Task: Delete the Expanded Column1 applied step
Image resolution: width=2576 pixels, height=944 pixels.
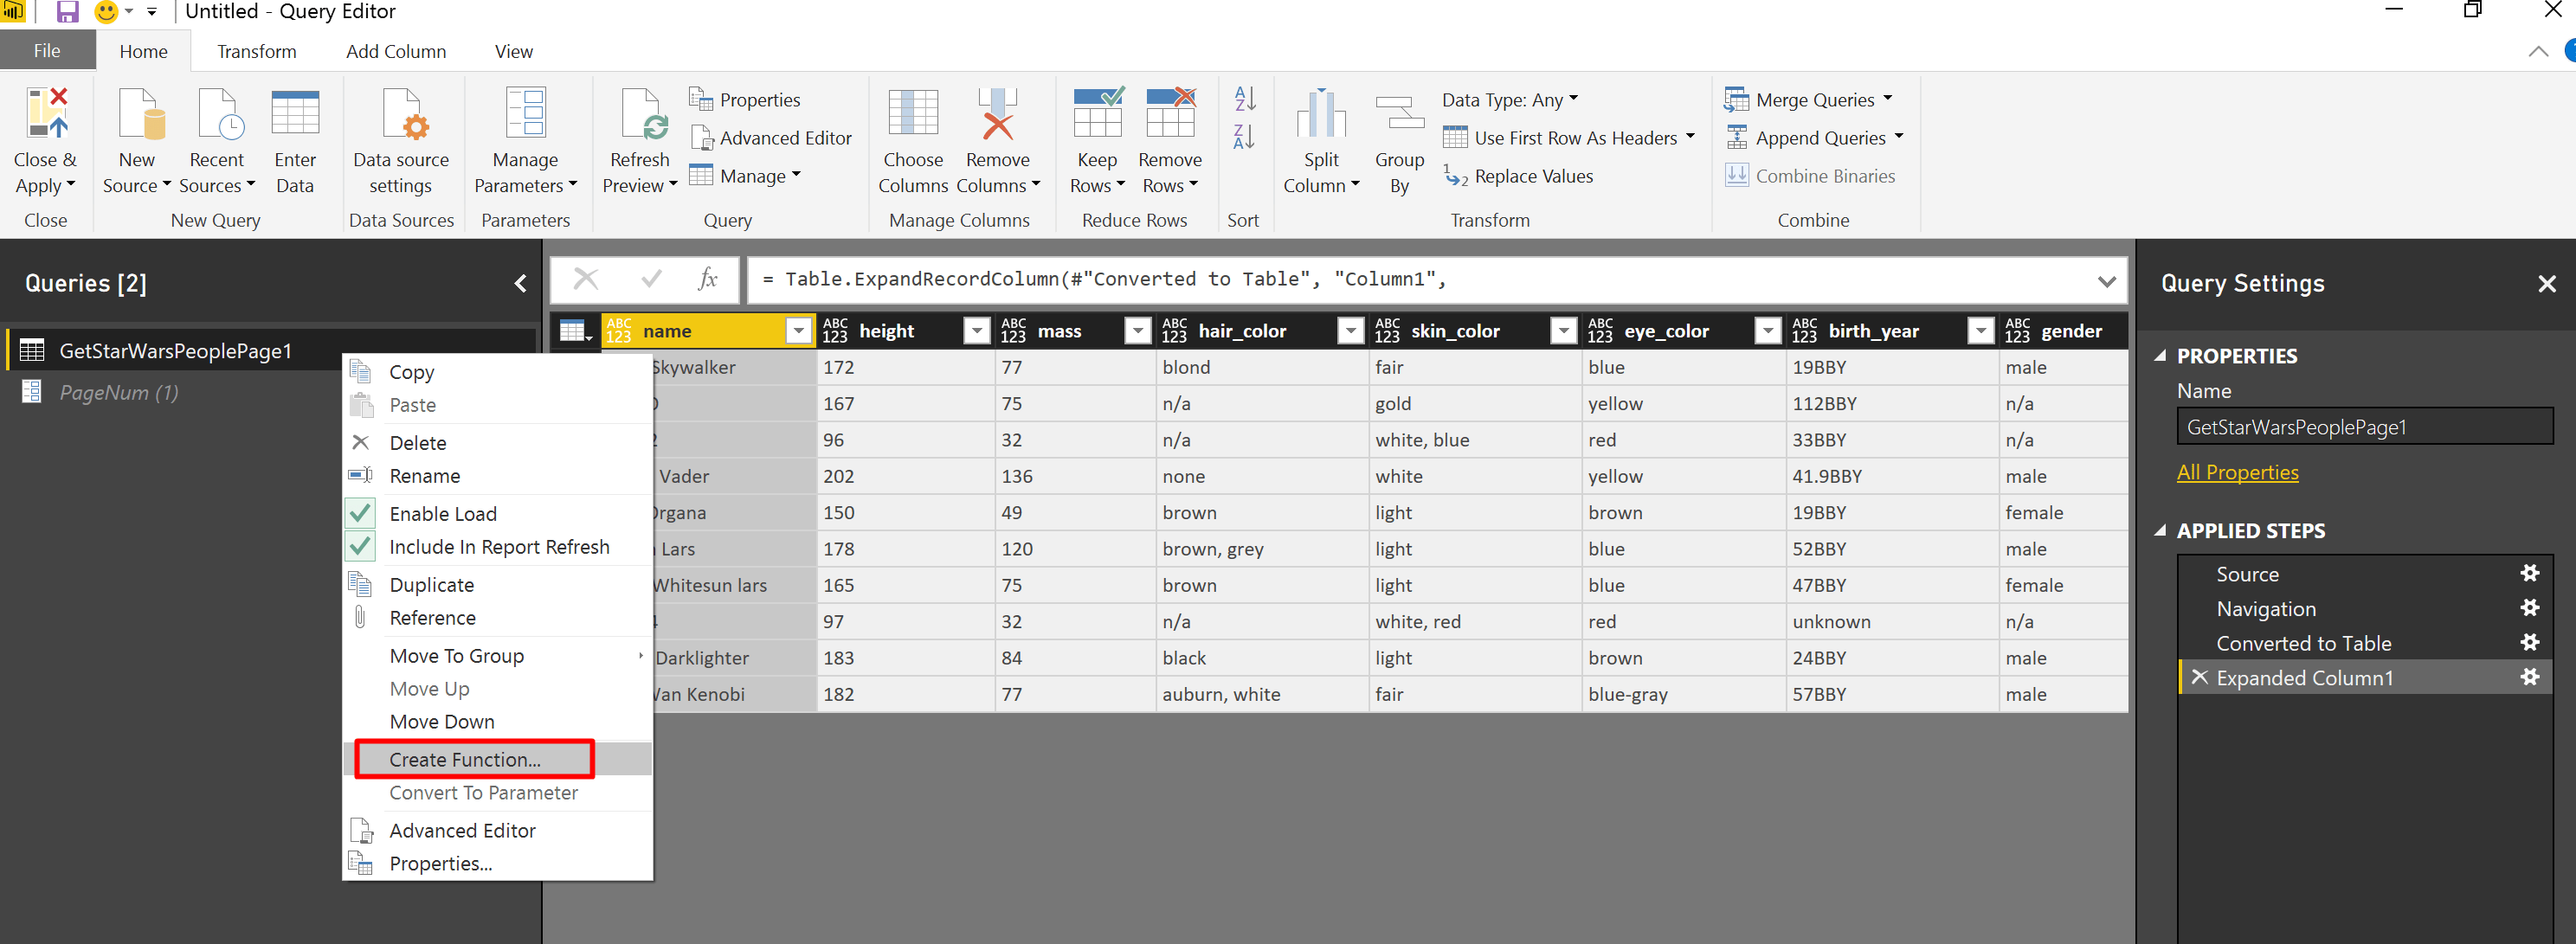Action: [2199, 677]
